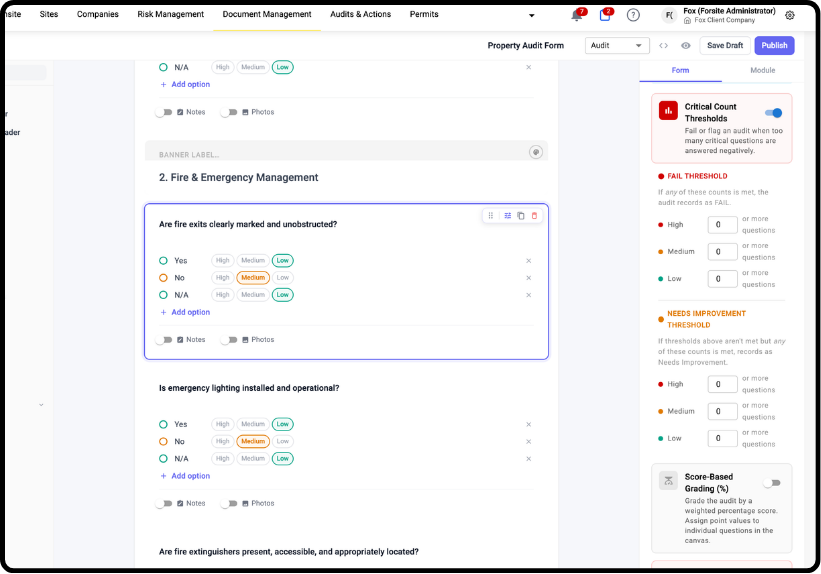Delete the fire exits question

(x=534, y=215)
